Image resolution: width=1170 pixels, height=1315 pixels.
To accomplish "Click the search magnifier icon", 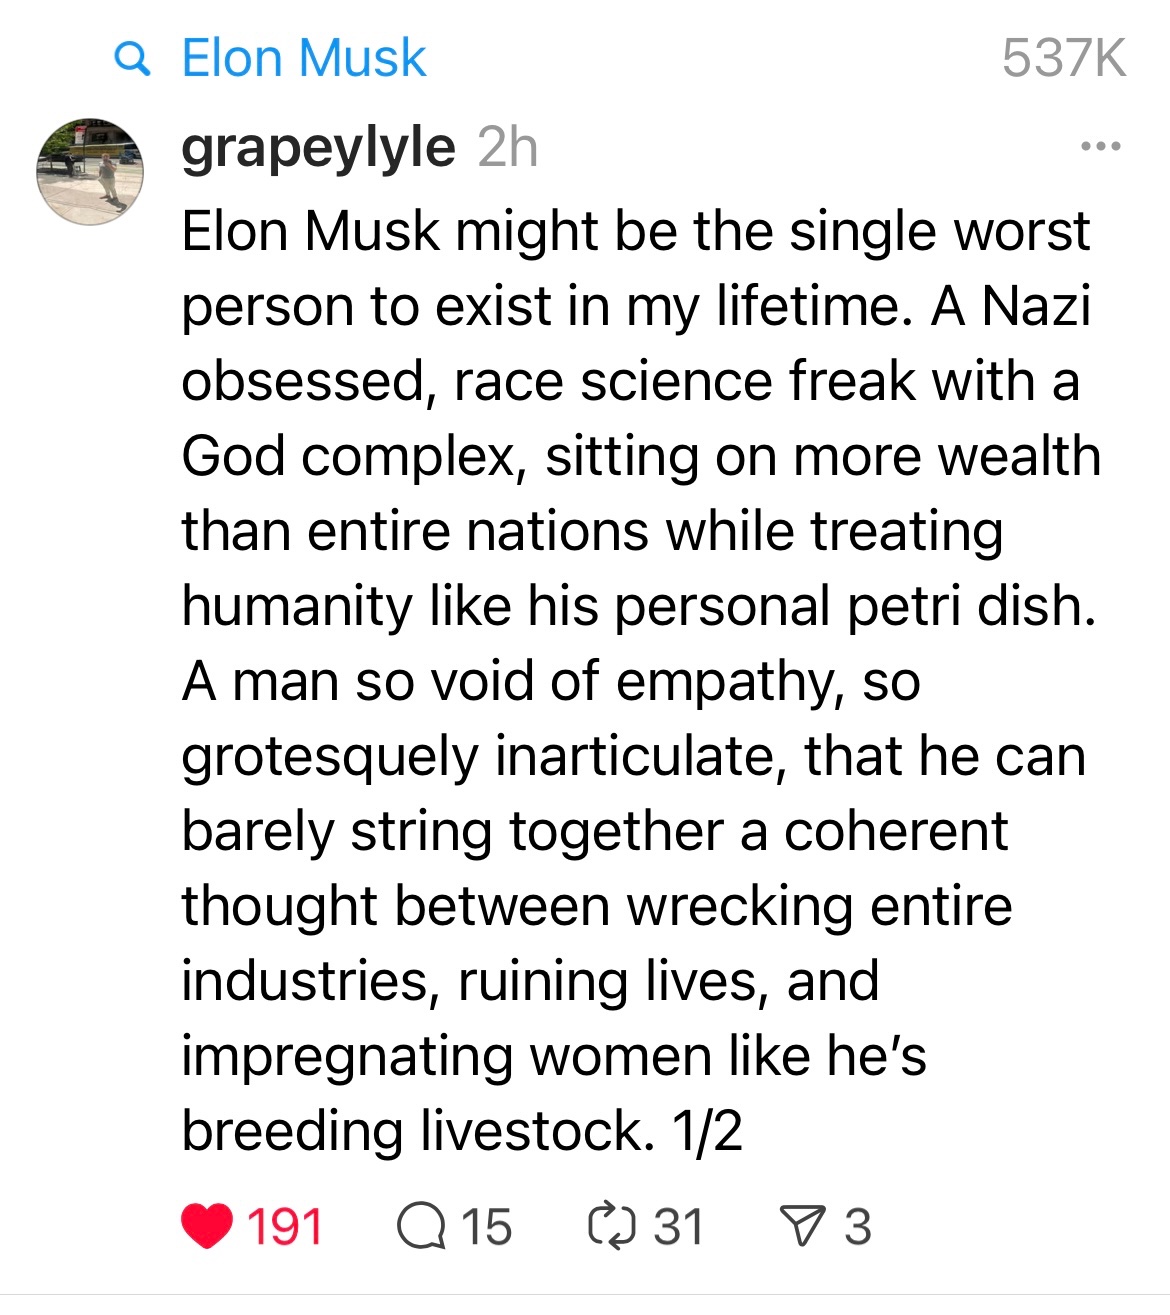I will click(x=133, y=59).
